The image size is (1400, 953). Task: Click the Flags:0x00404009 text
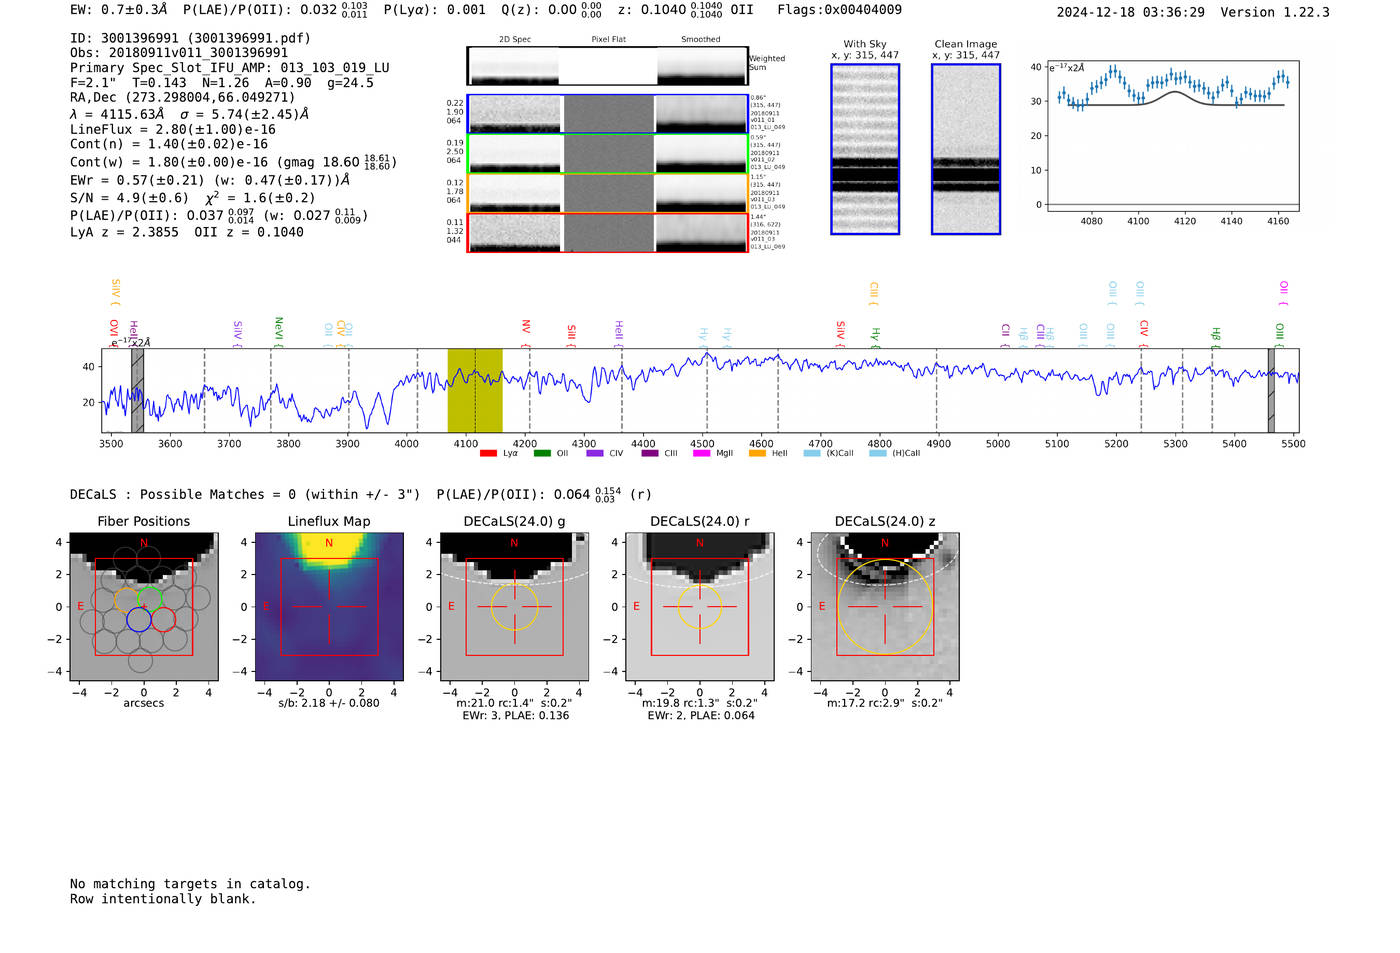coord(839,10)
